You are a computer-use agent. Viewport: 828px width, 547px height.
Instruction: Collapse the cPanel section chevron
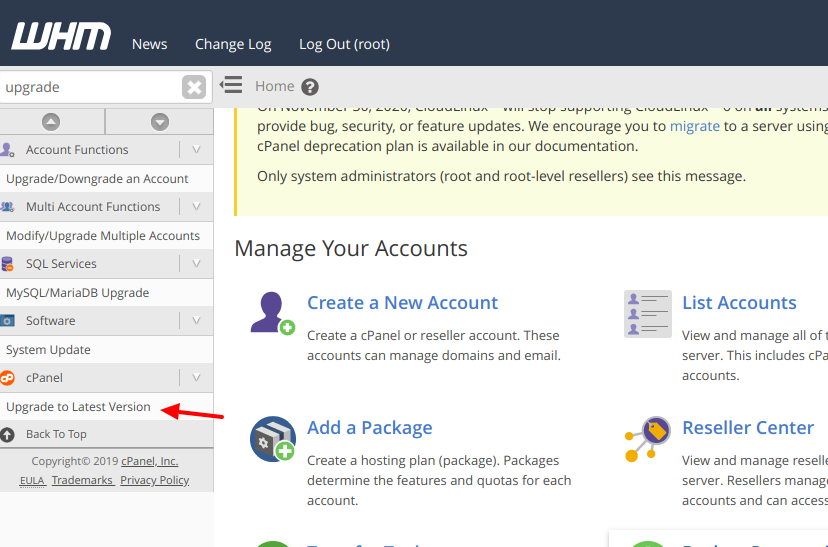pyautogui.click(x=196, y=378)
